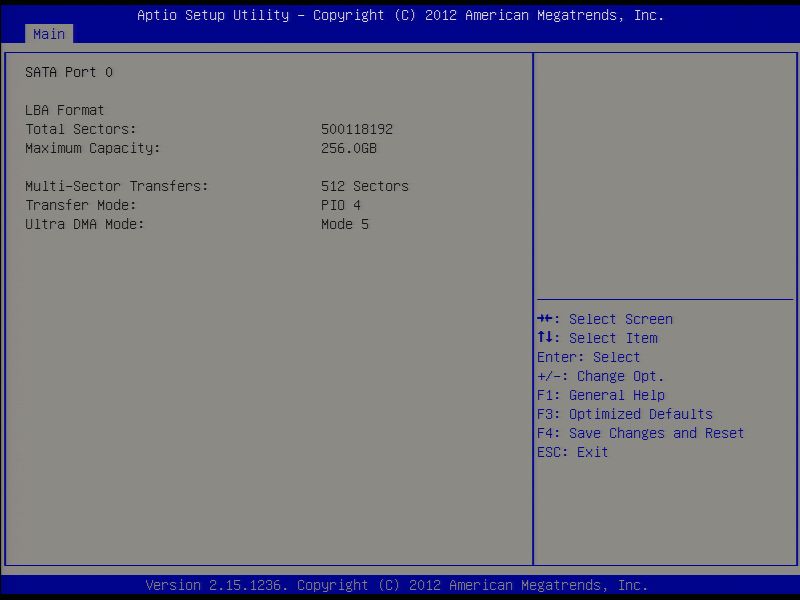Select the Main tab
This screenshot has width=800, height=600.
49,34
